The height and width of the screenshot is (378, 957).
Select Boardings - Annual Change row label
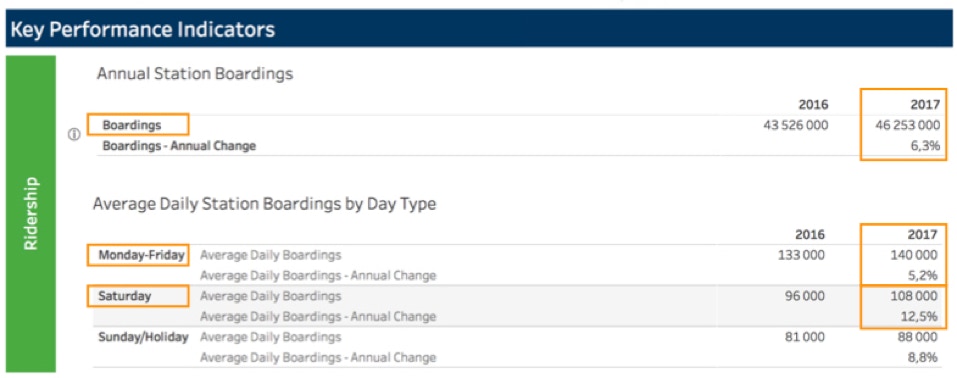coord(179,146)
